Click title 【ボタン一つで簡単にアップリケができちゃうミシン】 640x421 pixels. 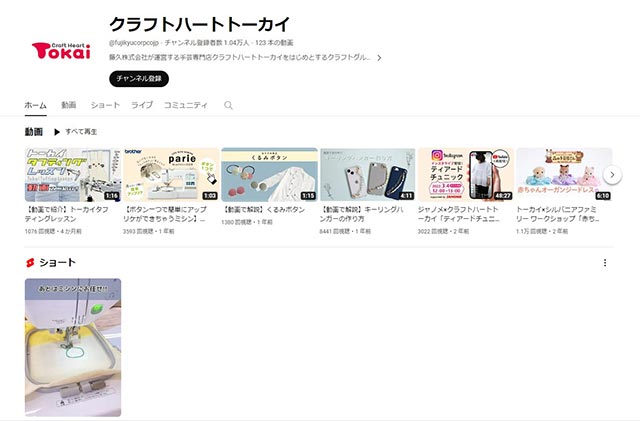point(165,214)
